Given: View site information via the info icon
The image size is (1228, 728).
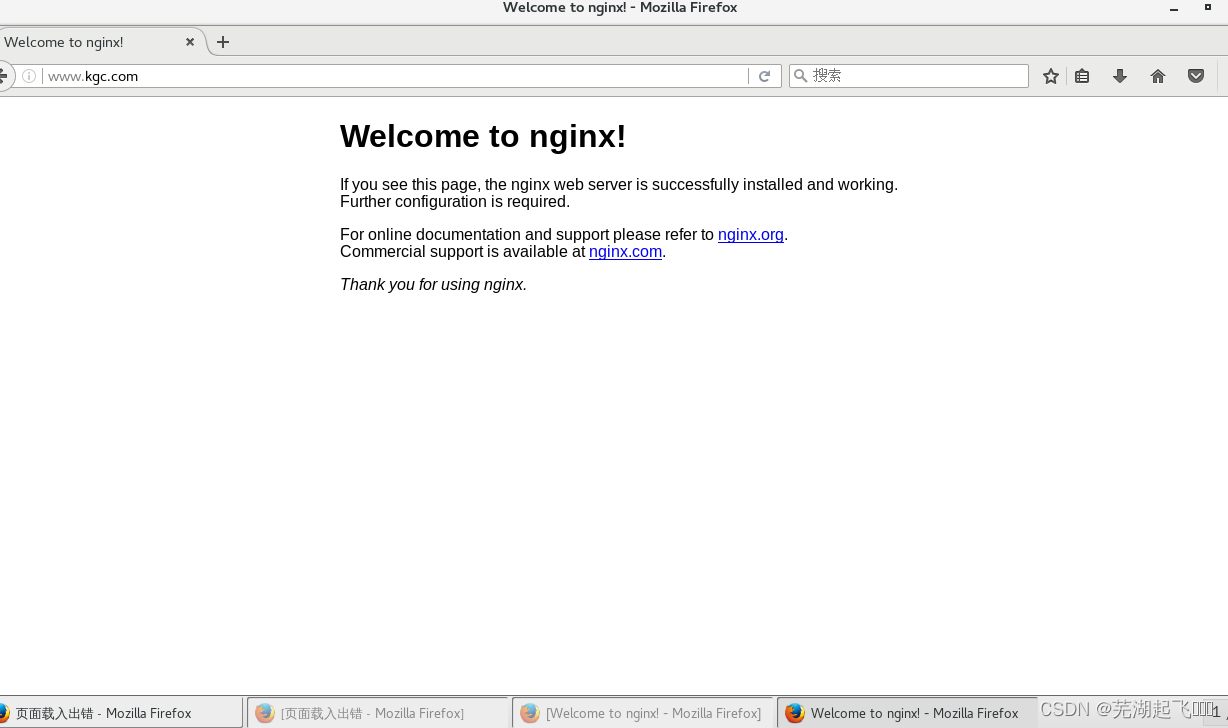Looking at the screenshot, I should pos(30,75).
